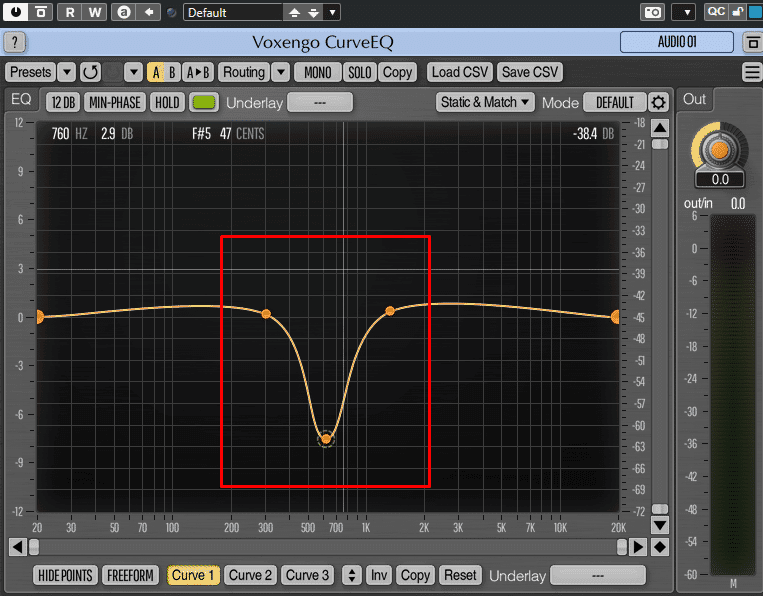Image resolution: width=763 pixels, height=596 pixels.
Task: Open the Presets menu
Action: [x=30, y=72]
